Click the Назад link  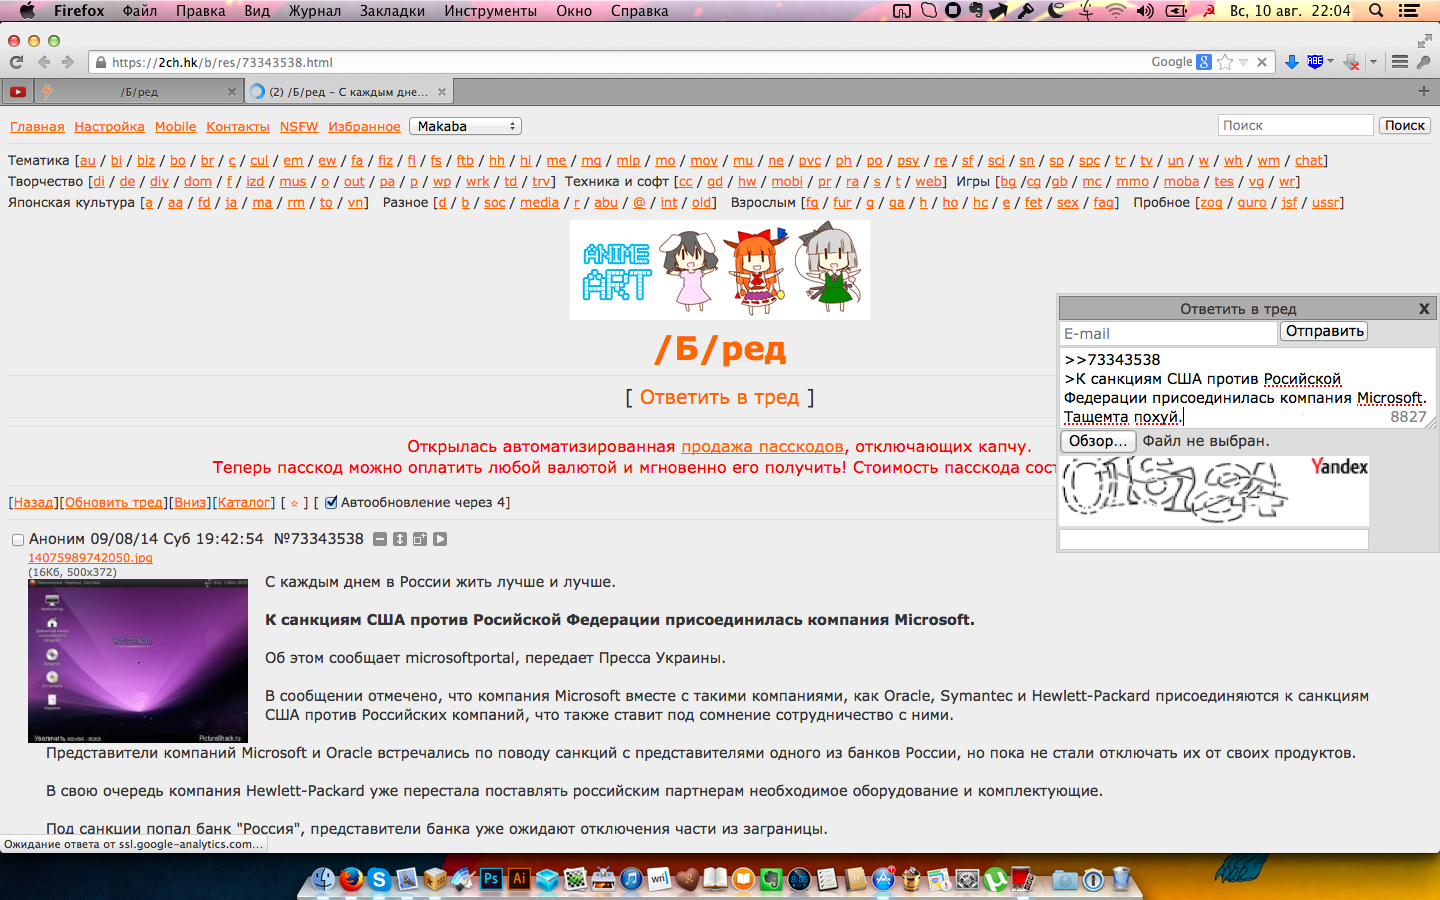coord(34,503)
